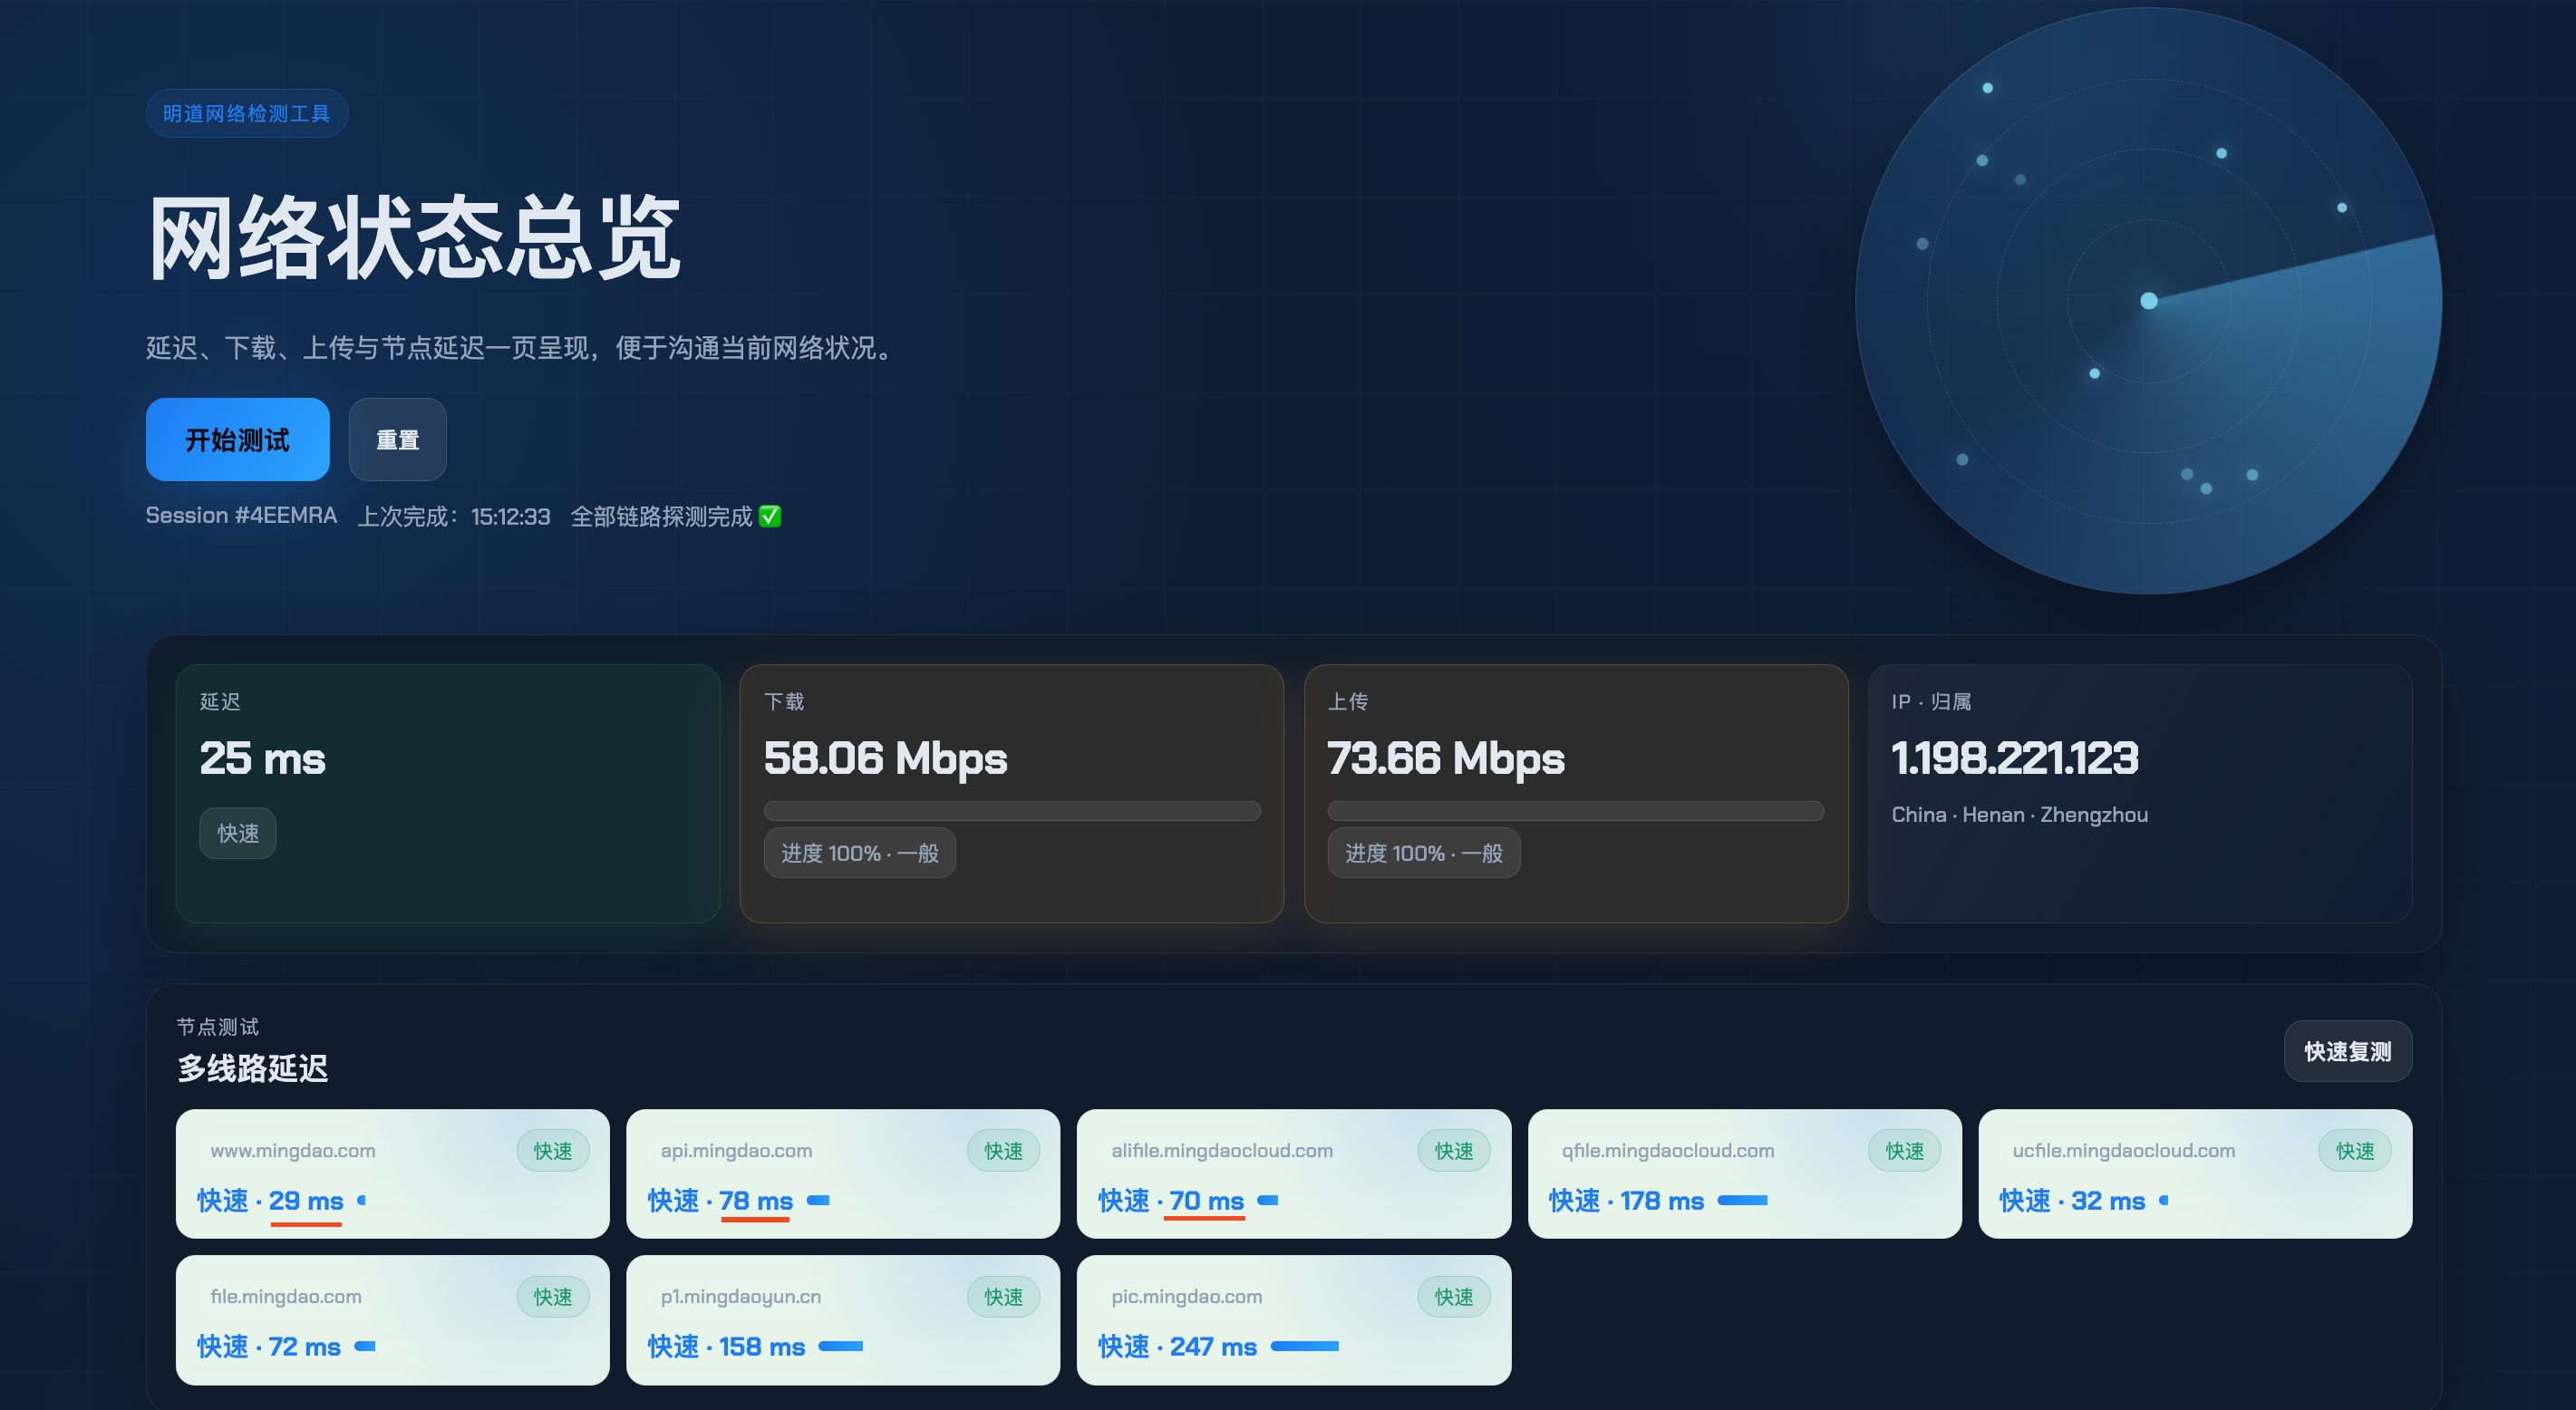2576x1410 pixels.
Task: Select the file.mingdao.com node card
Action: pyautogui.click(x=392, y=1319)
